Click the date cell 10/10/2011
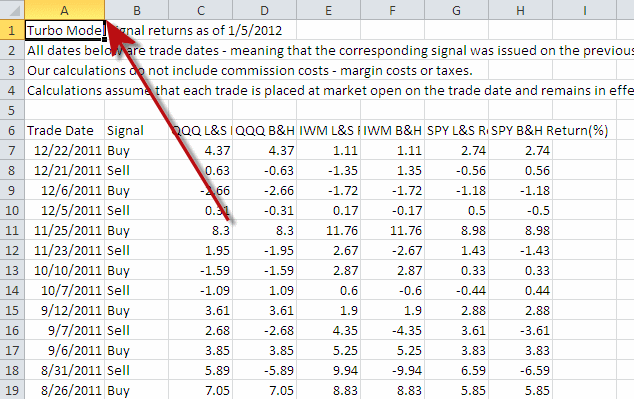The height and width of the screenshot is (399, 634). pos(65,270)
